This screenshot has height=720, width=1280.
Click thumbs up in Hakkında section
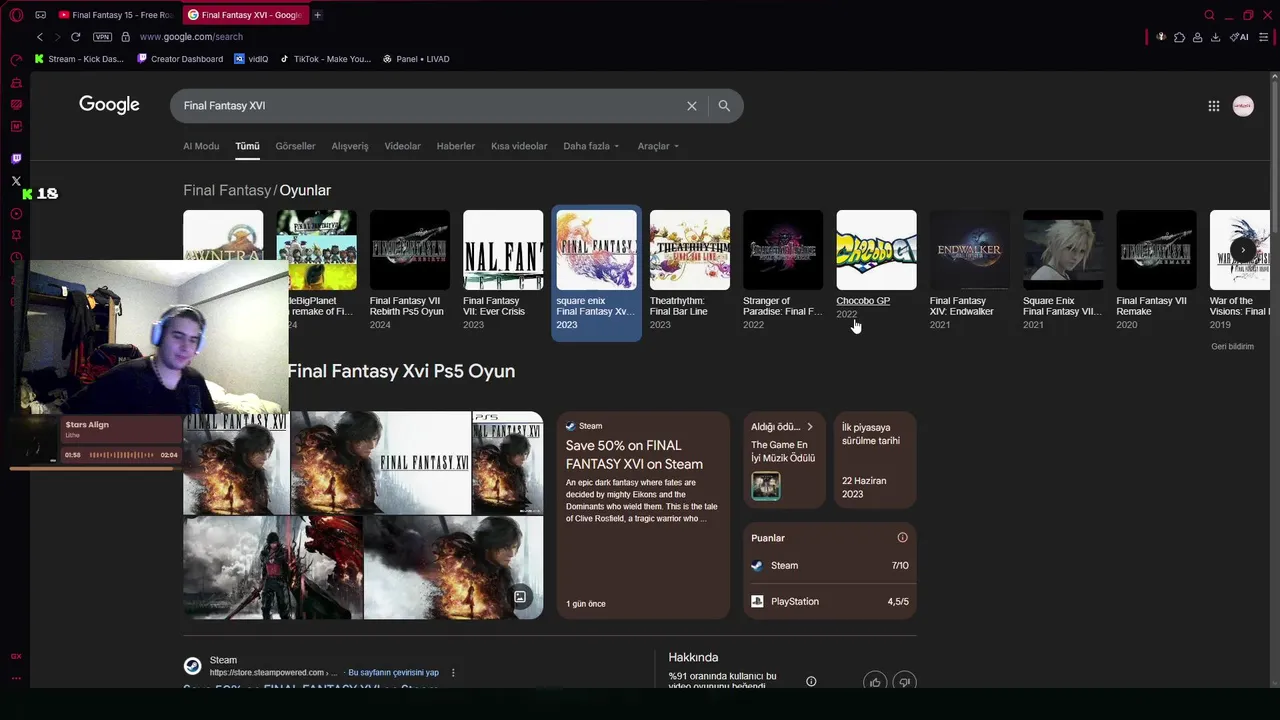[875, 682]
